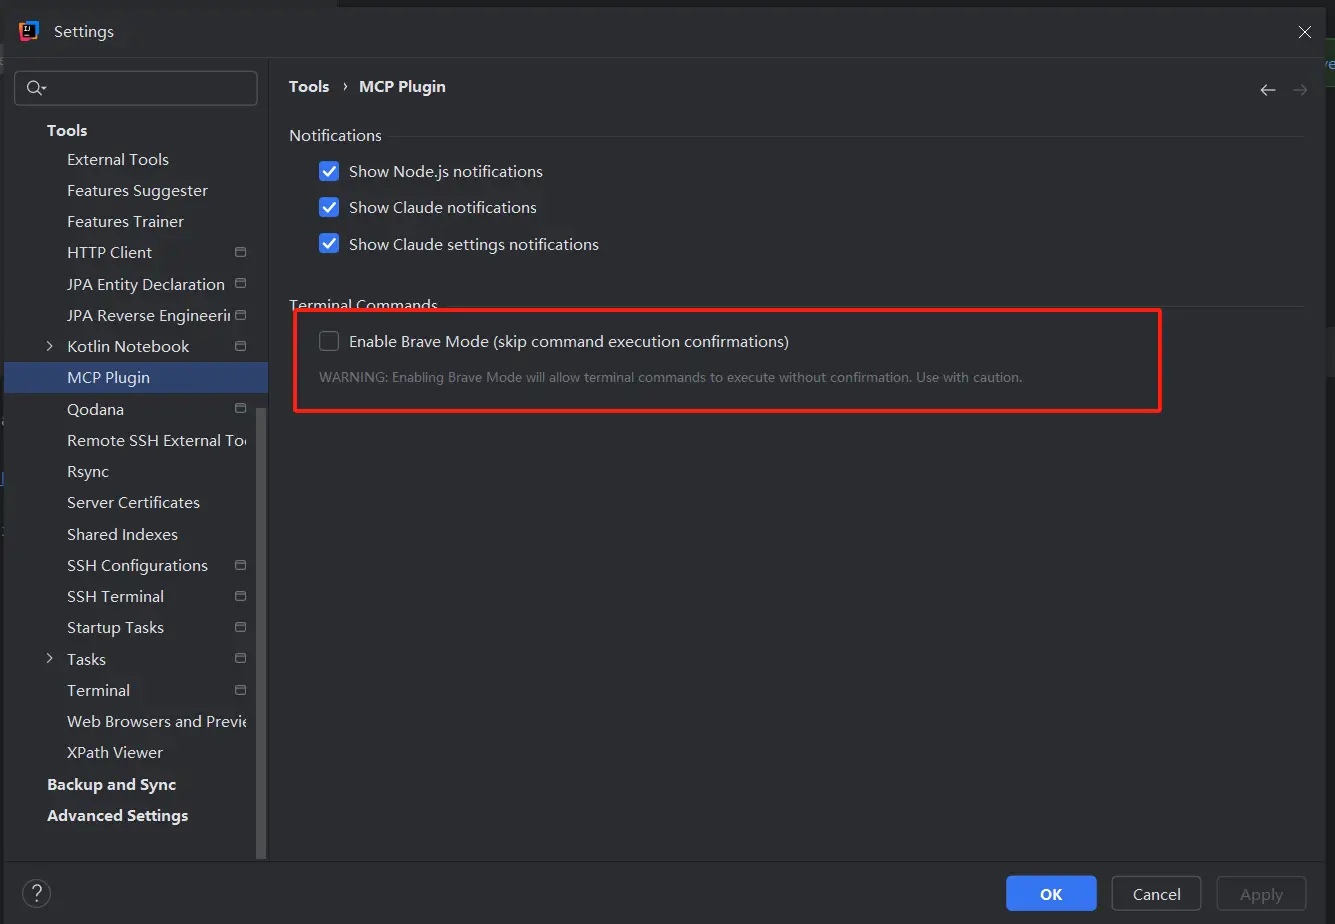Screen dimensions: 1335x924
Task: Click the Cancel button
Action: click(1157, 894)
